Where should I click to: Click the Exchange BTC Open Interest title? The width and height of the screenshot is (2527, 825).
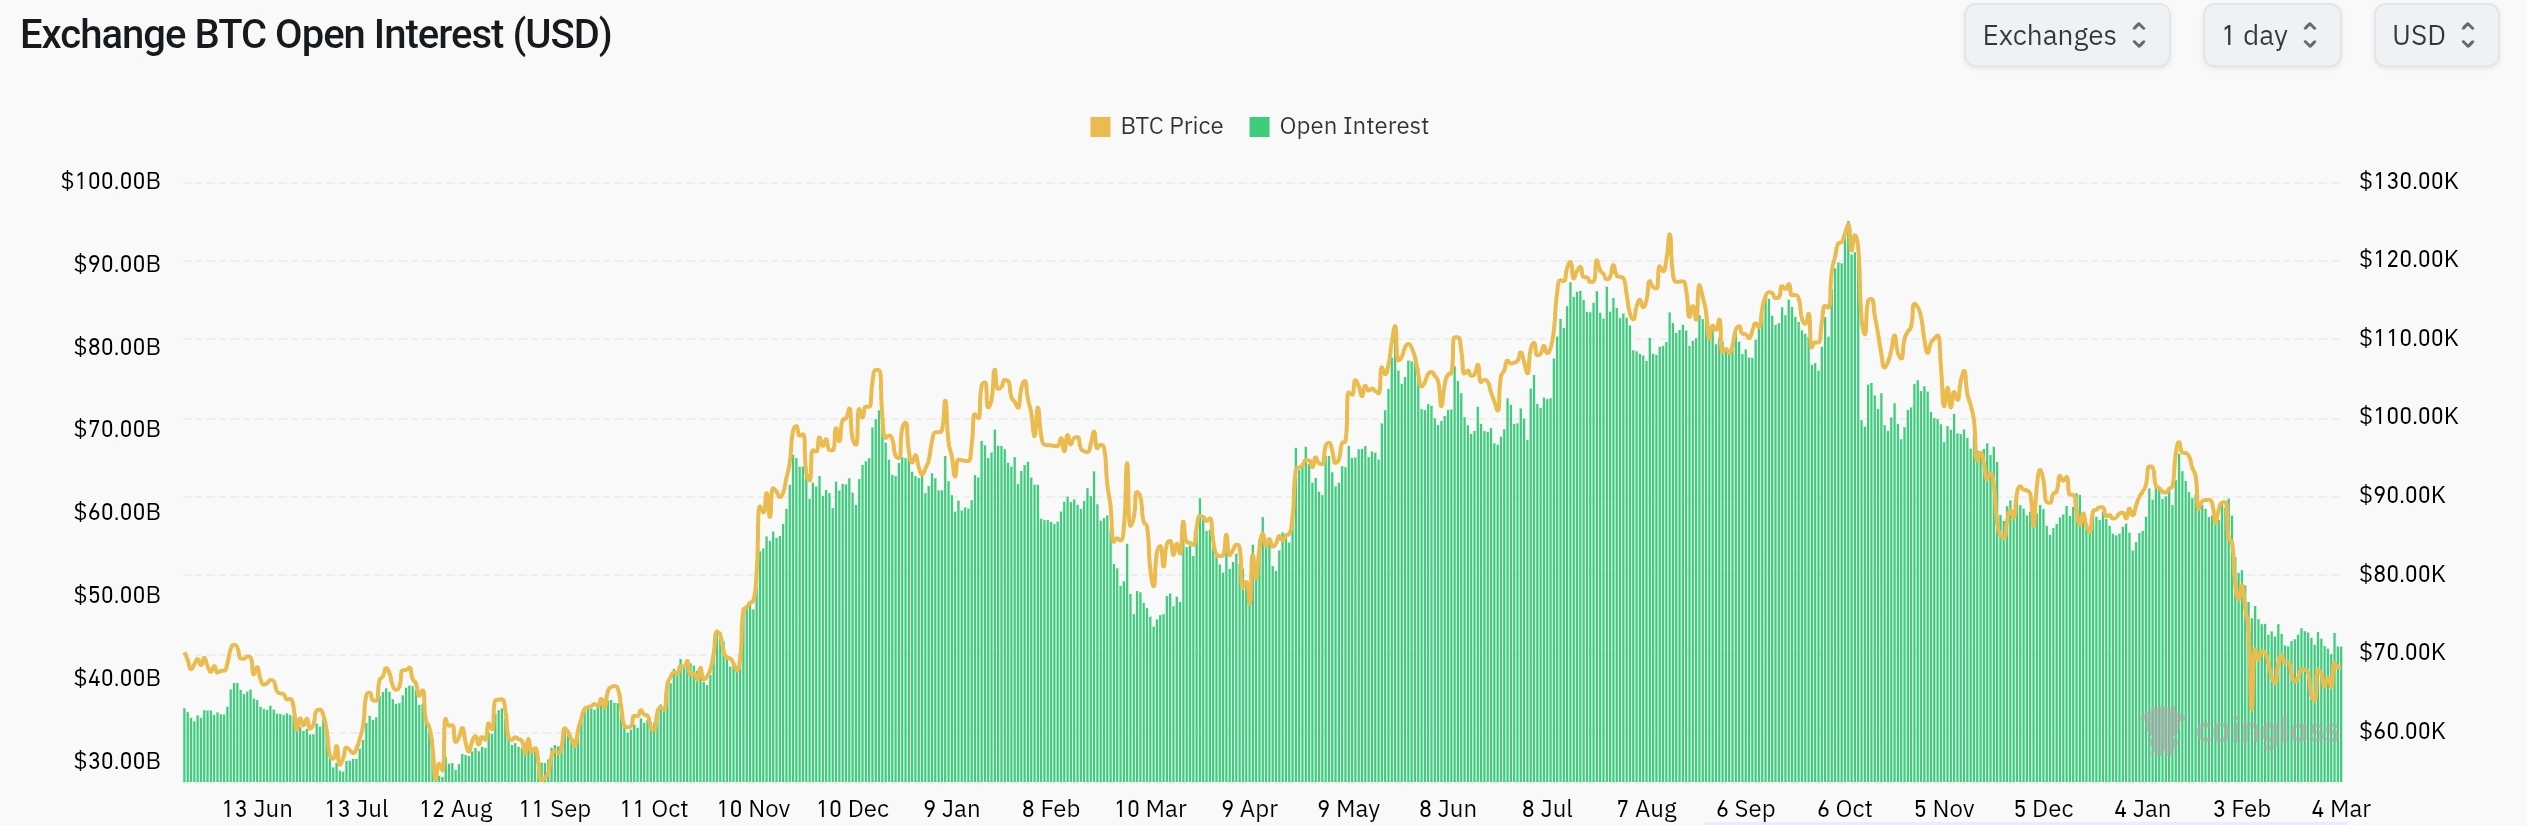316,35
